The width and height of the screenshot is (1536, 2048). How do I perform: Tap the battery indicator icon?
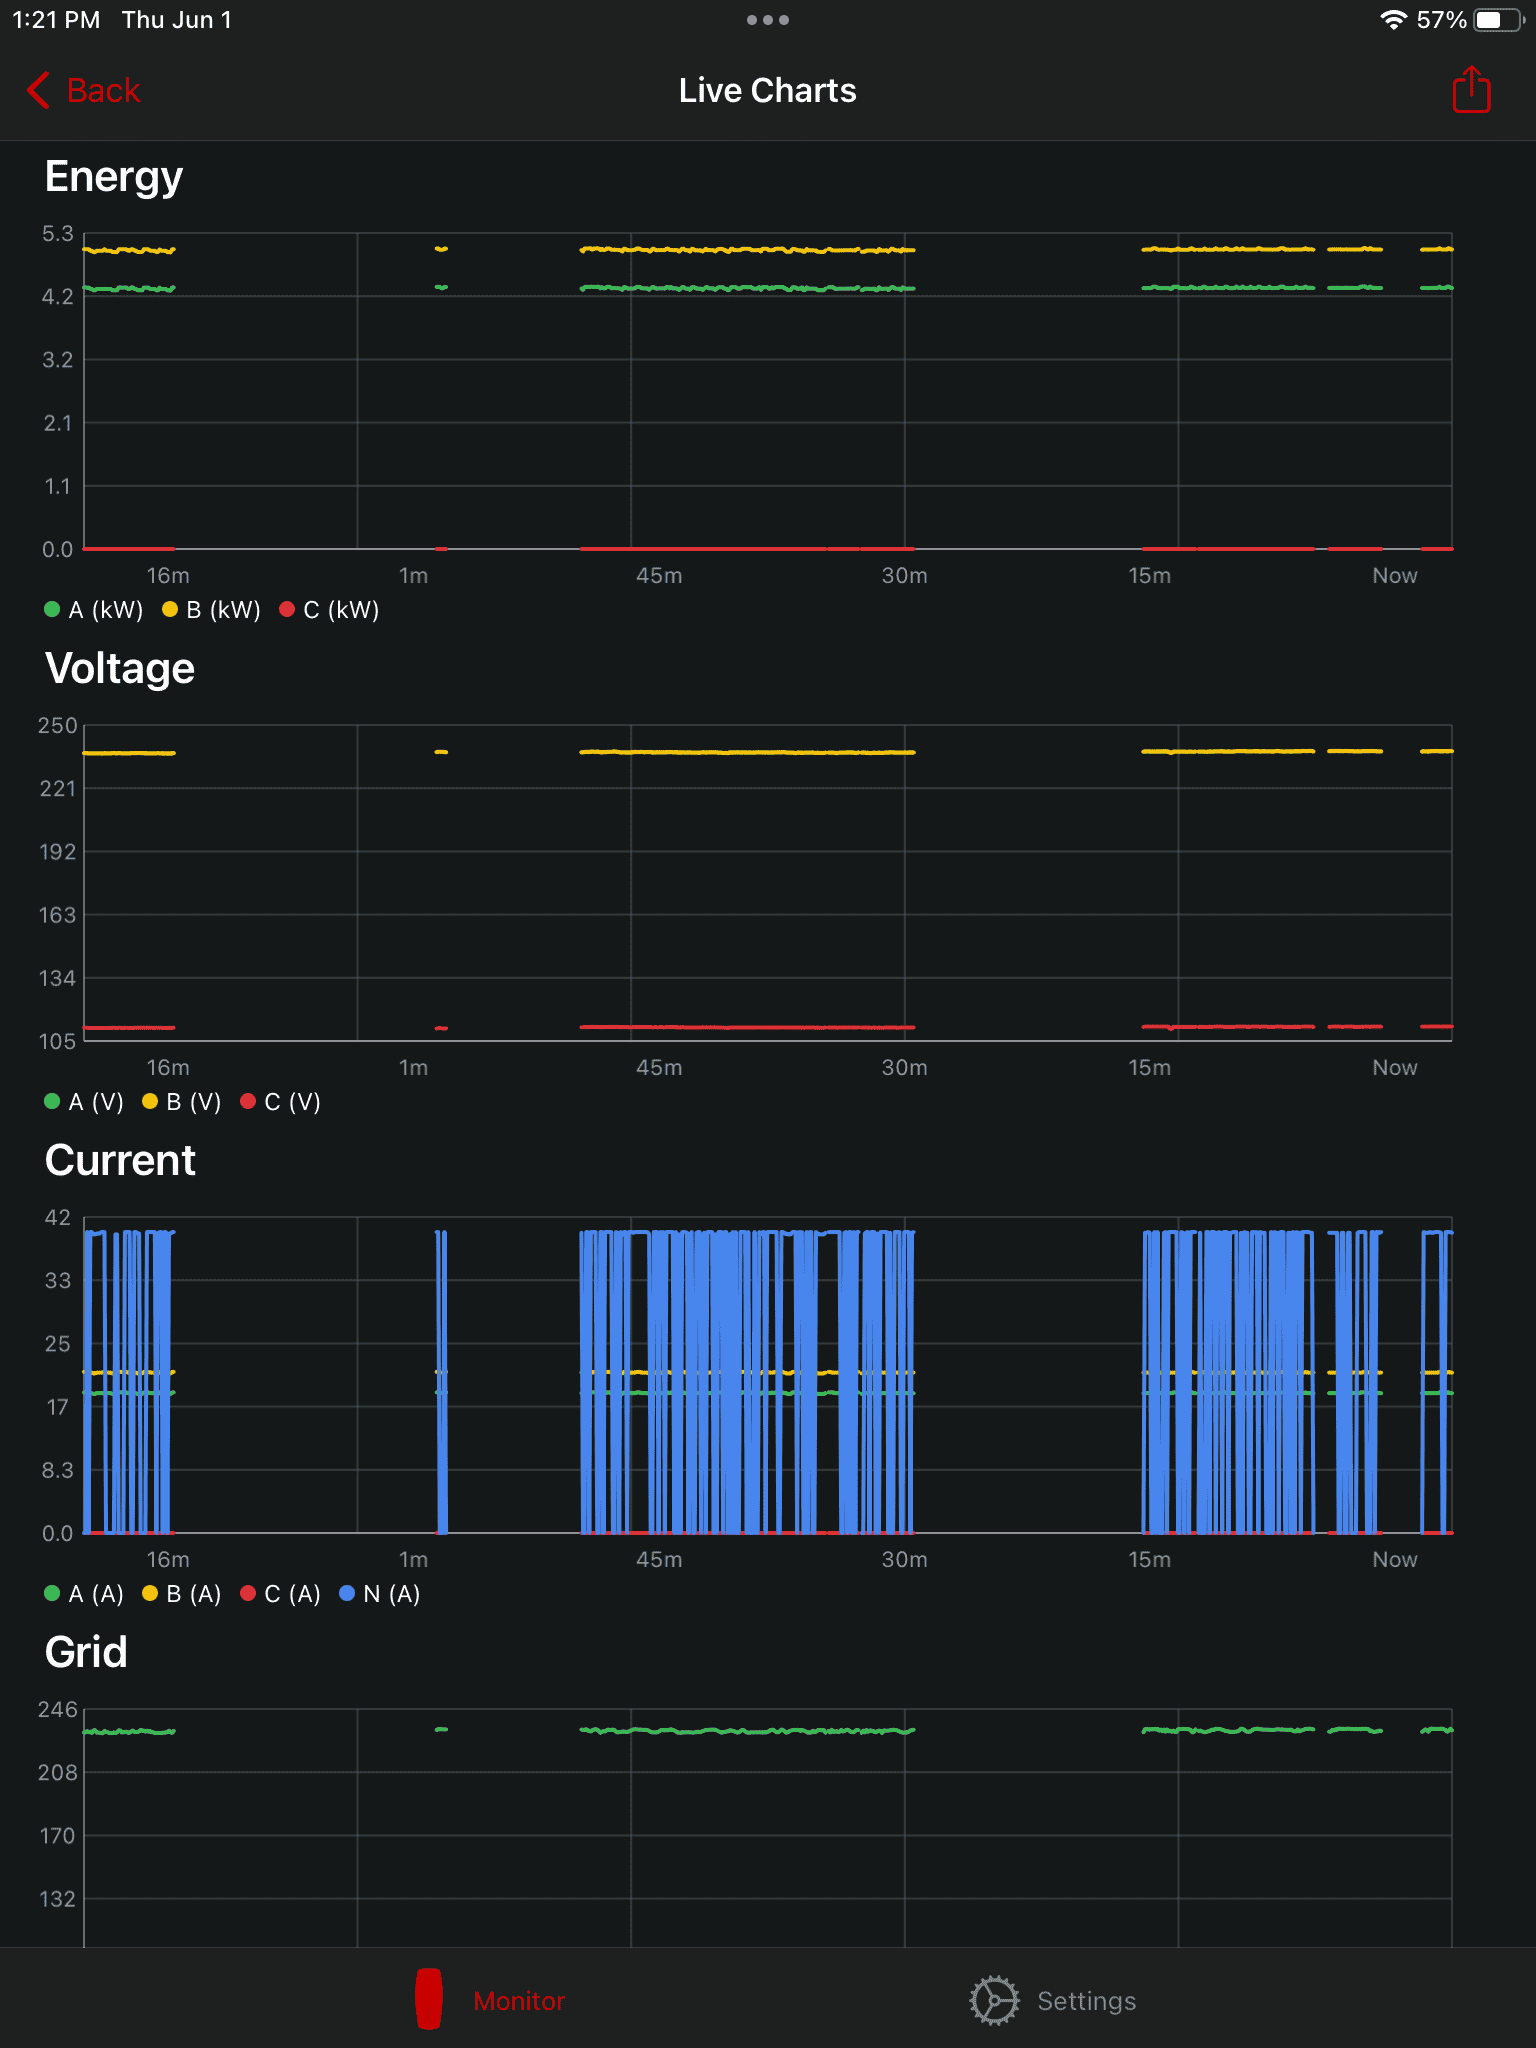point(1497,20)
